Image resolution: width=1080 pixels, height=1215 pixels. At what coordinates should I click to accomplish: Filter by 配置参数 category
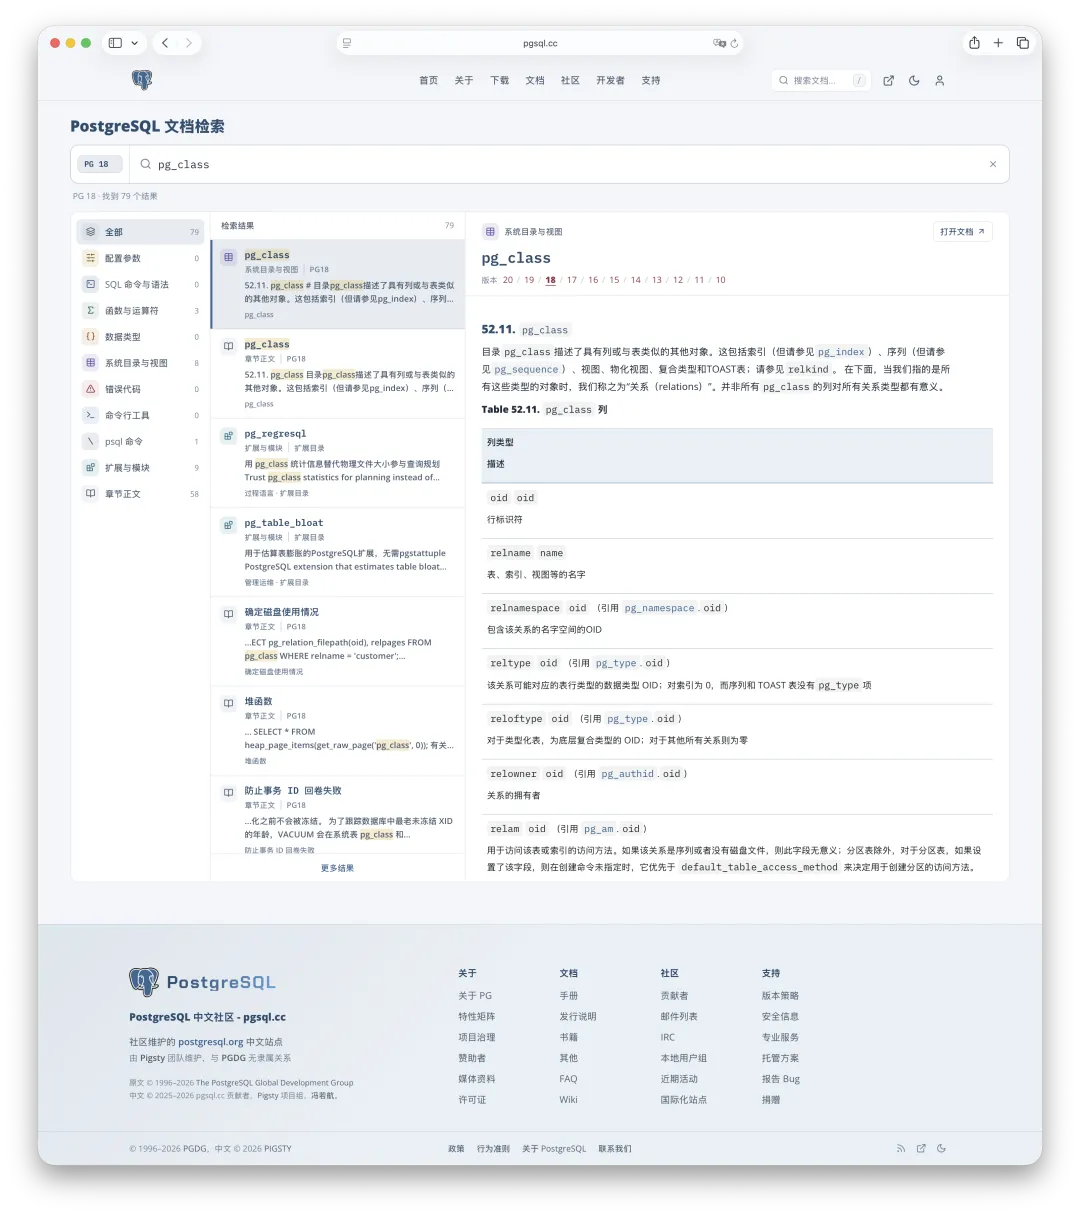click(140, 258)
